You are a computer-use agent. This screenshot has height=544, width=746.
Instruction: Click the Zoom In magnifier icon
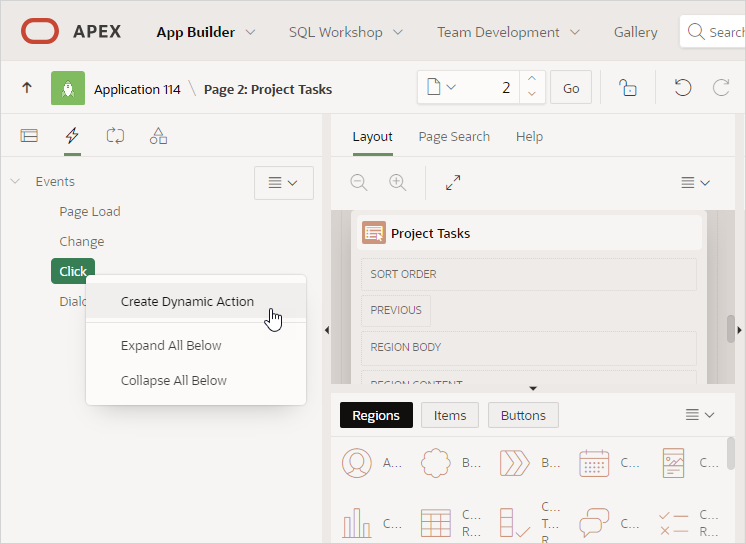click(397, 183)
